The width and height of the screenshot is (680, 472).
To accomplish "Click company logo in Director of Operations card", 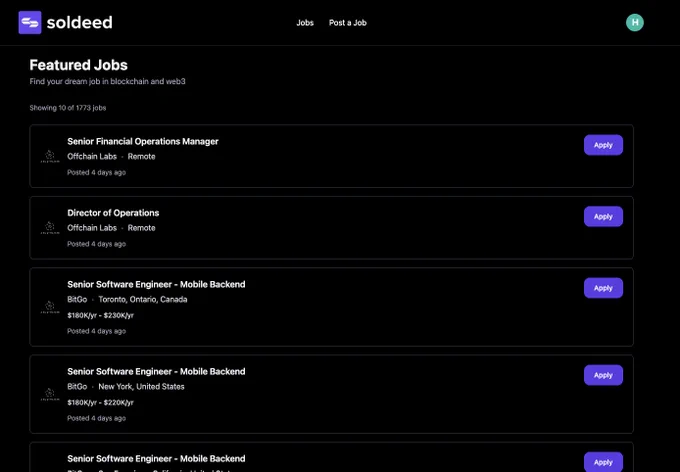I will click(x=50, y=228).
